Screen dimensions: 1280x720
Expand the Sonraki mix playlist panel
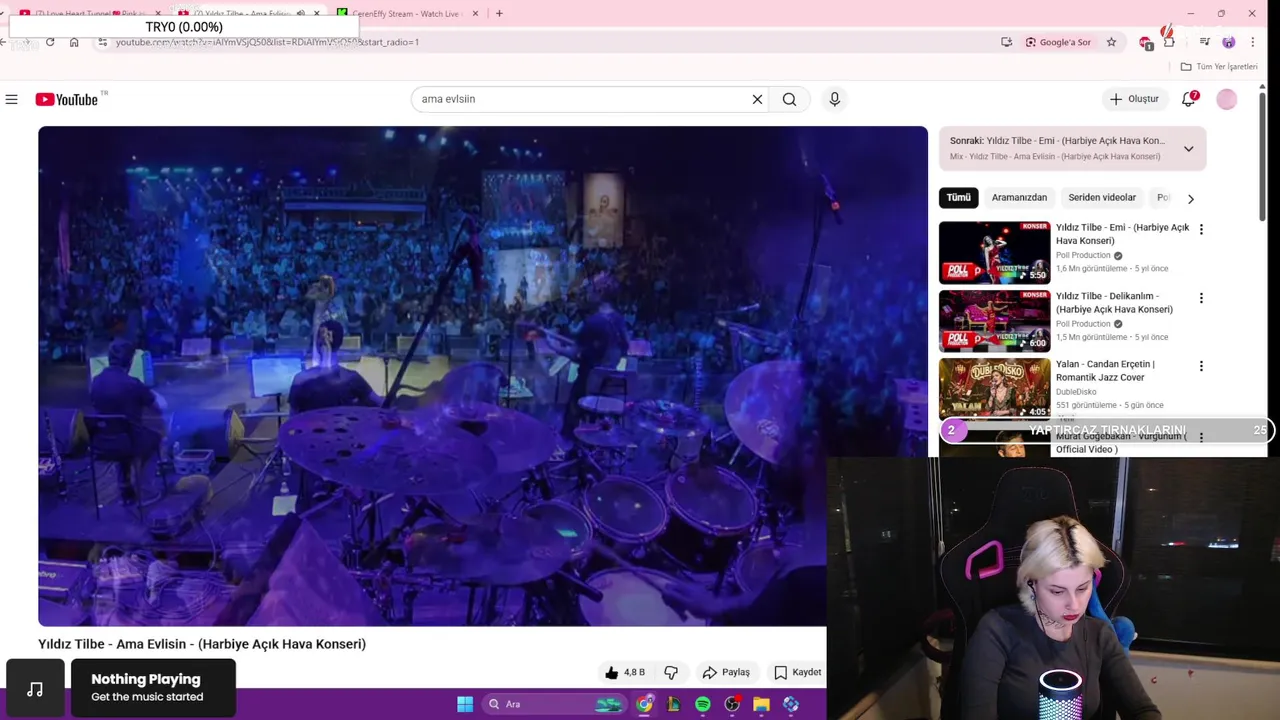(1188, 149)
